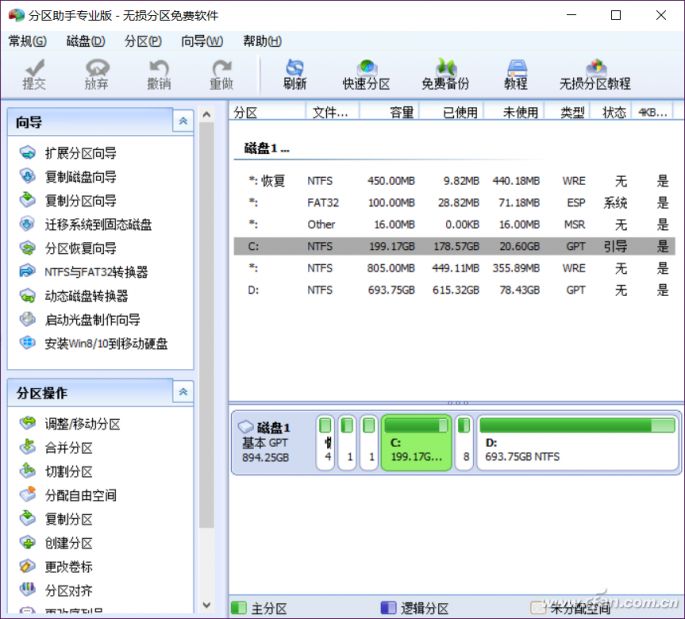Collapse the 向导 panel section
This screenshot has width=685, height=619.
(182, 121)
